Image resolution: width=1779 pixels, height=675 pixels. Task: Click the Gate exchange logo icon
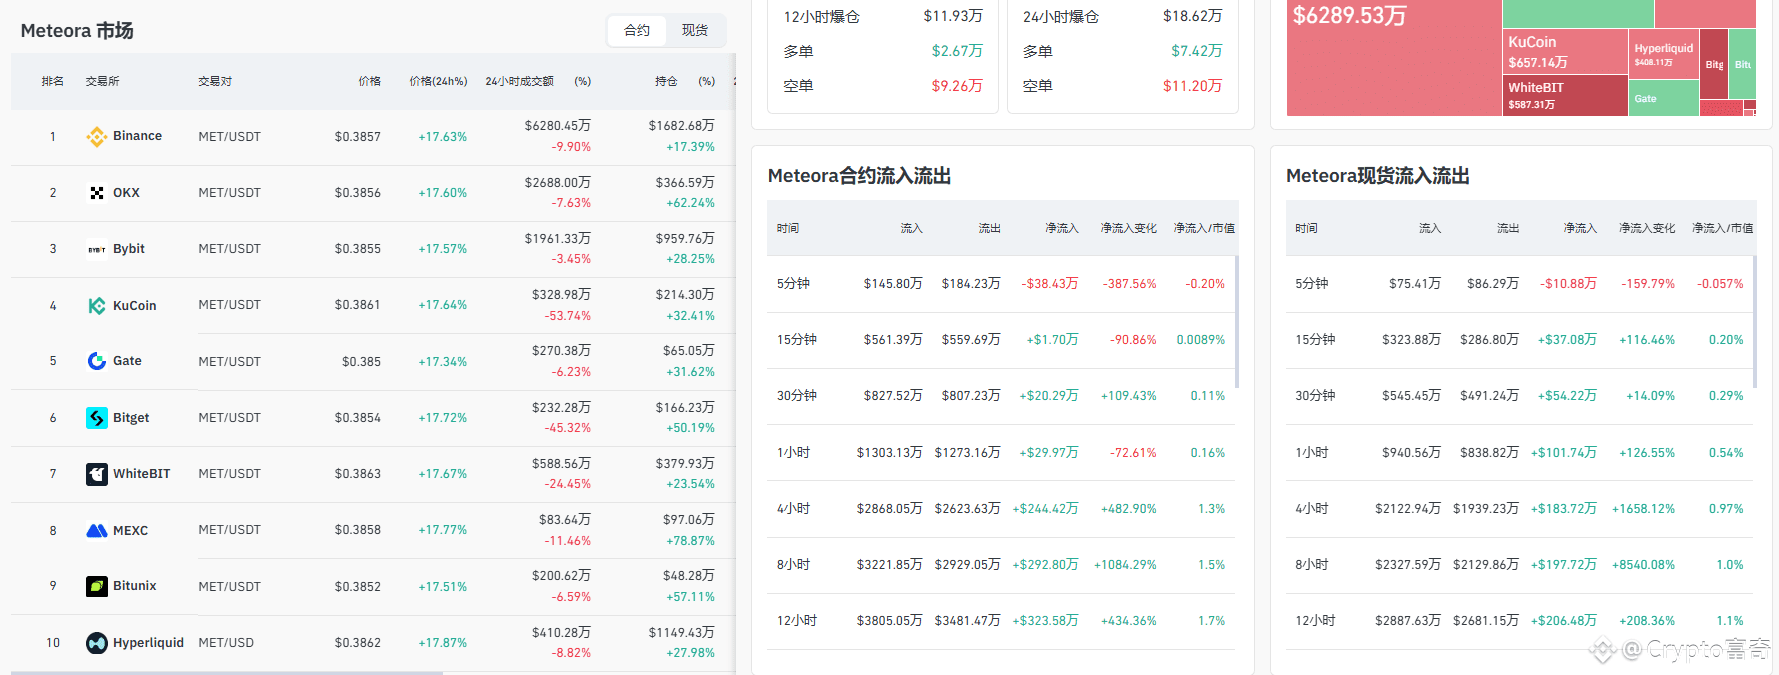pos(96,361)
